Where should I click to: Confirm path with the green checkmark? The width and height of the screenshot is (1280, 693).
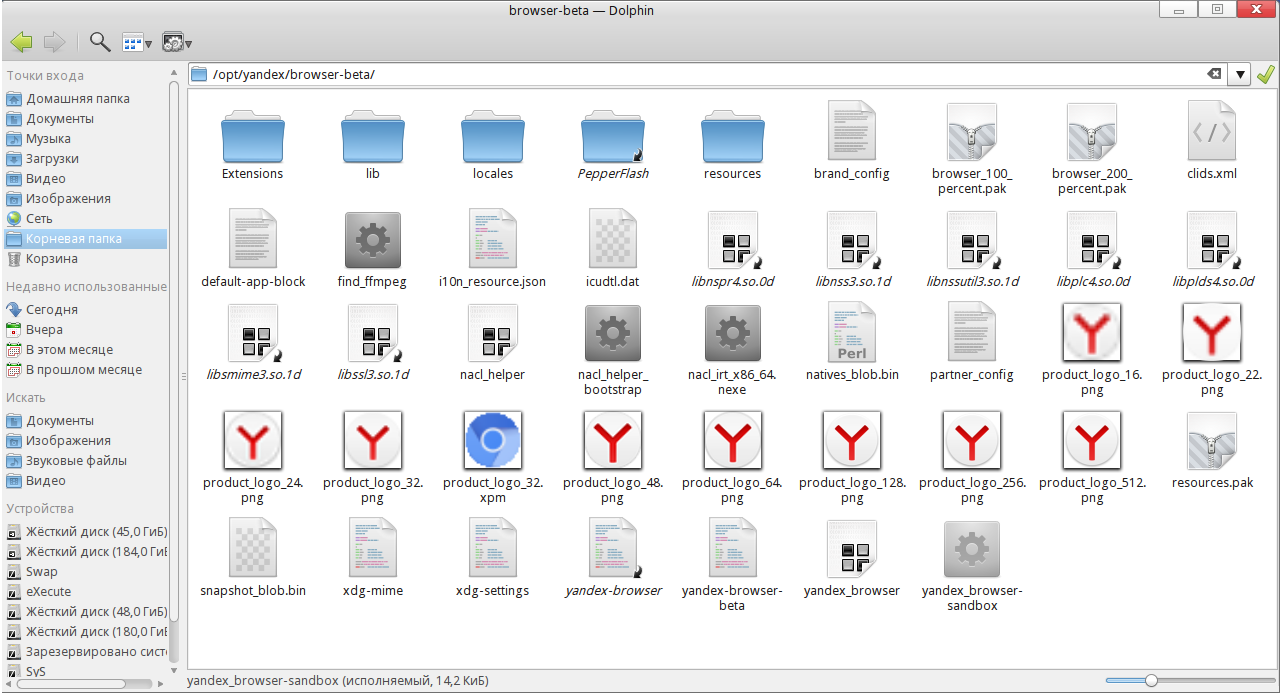click(x=1266, y=74)
